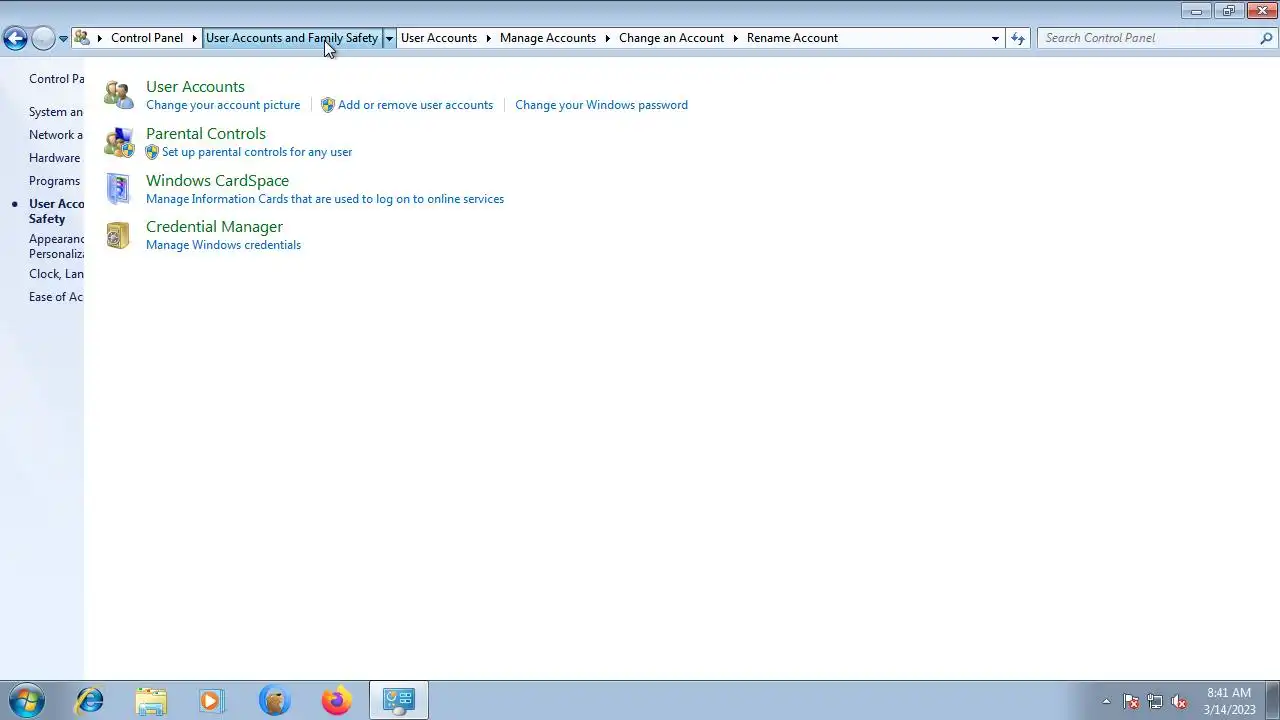Image resolution: width=1280 pixels, height=720 pixels.
Task: Open Programs sidebar link
Action: pos(54,181)
